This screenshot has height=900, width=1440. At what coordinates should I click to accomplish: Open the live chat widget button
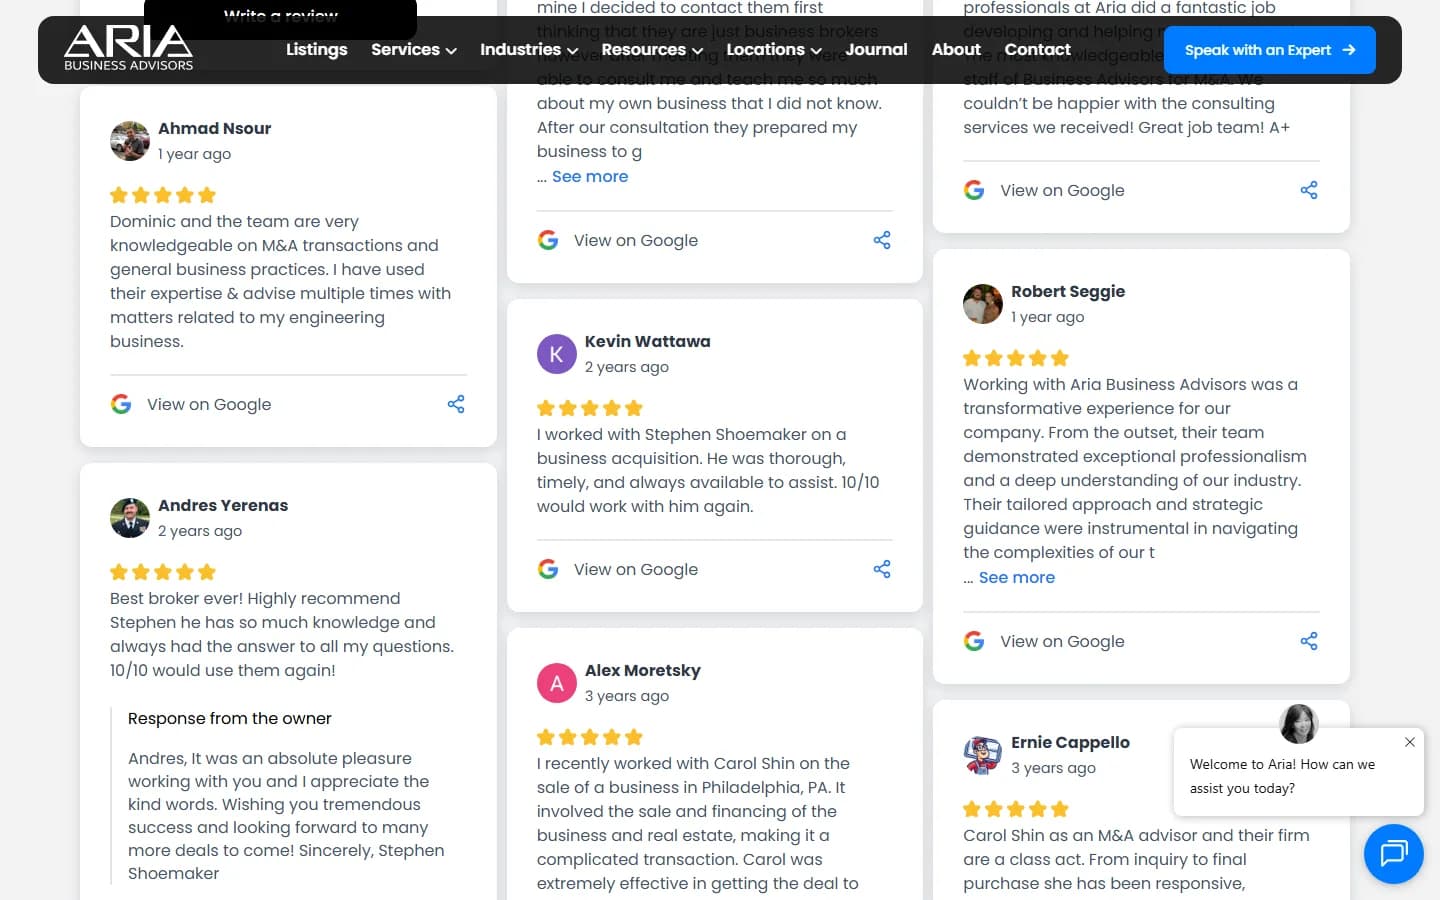click(1394, 854)
